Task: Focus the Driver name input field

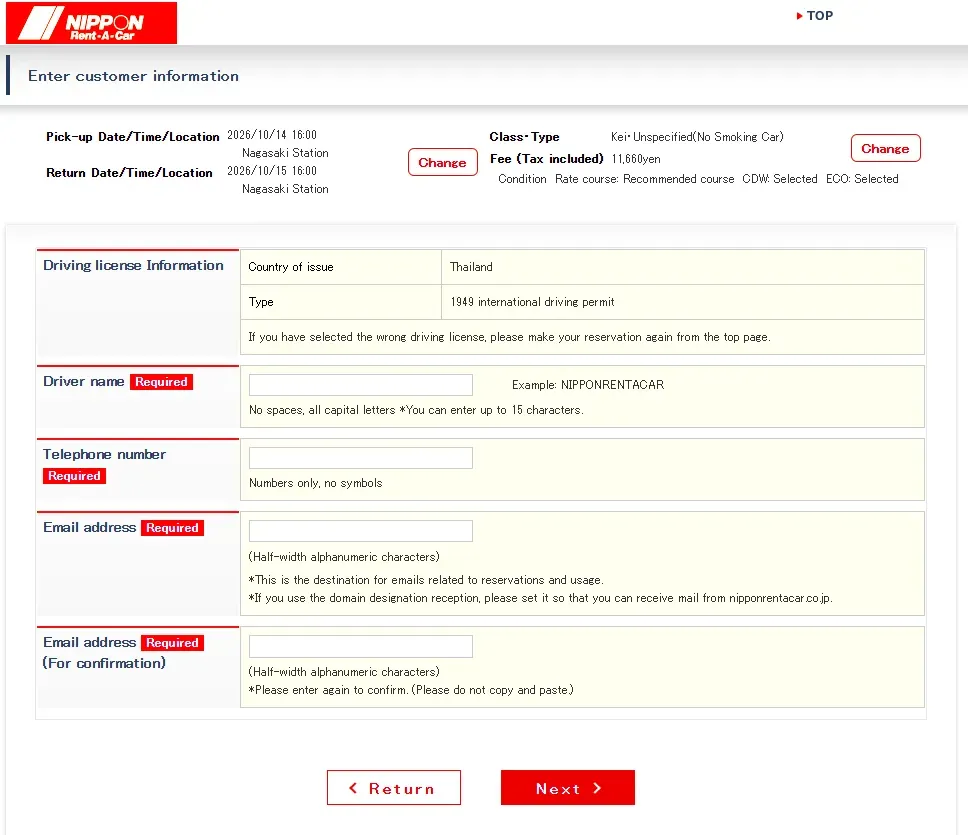Action: click(361, 384)
